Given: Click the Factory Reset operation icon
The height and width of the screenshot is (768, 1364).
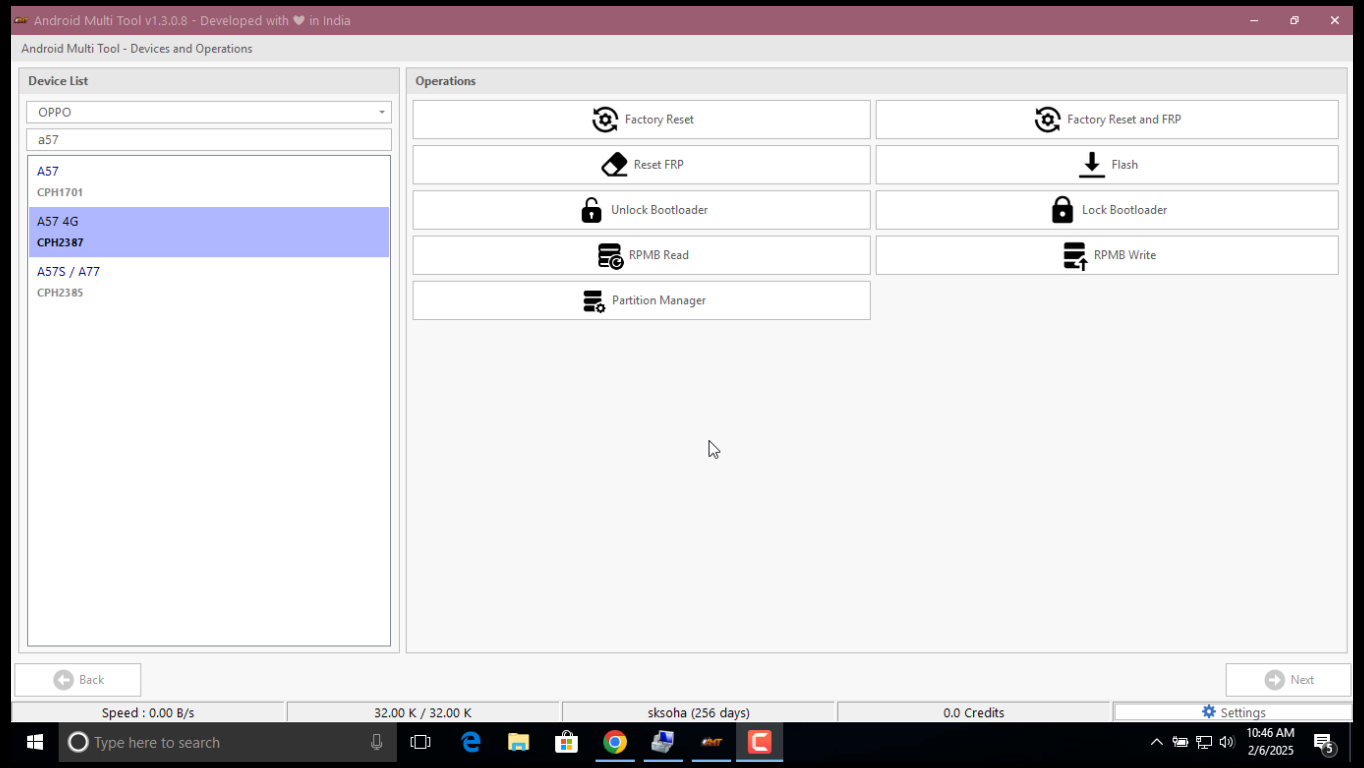Looking at the screenshot, I should point(605,120).
